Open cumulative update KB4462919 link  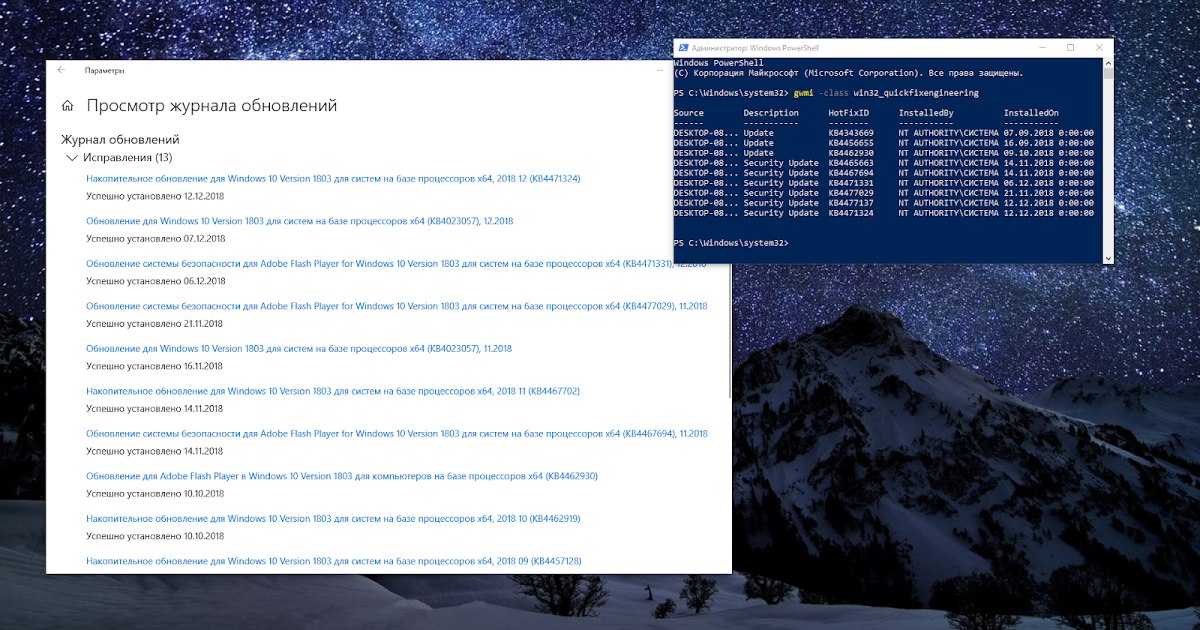pyautogui.click(x=333, y=519)
